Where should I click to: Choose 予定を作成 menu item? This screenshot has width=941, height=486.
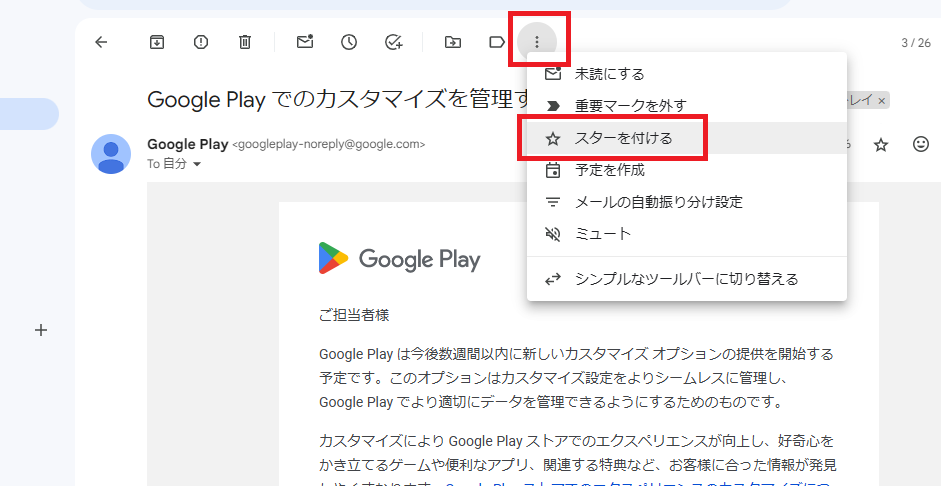pyautogui.click(x=687, y=170)
